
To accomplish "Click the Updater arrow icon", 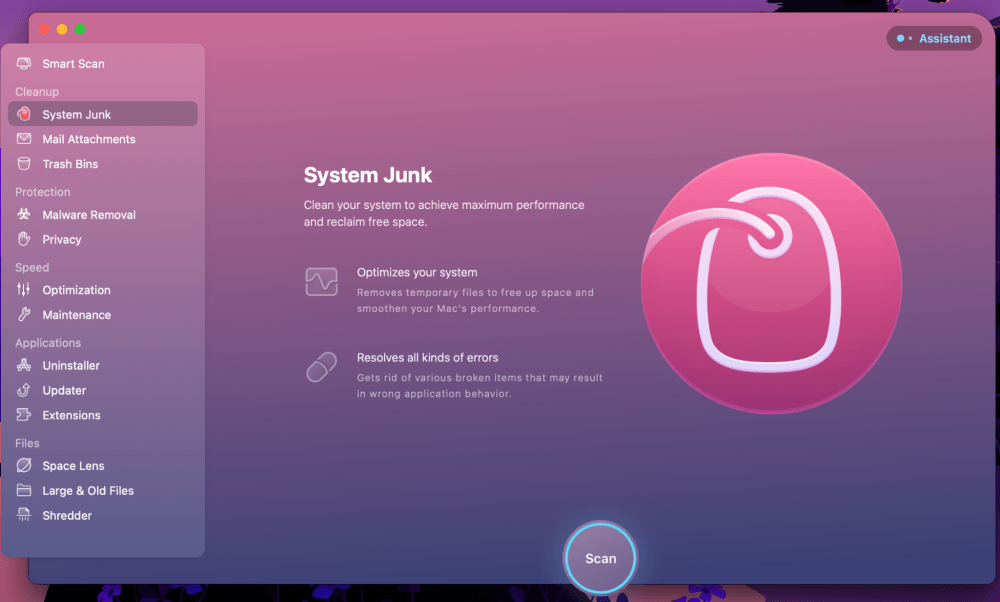I will point(24,390).
